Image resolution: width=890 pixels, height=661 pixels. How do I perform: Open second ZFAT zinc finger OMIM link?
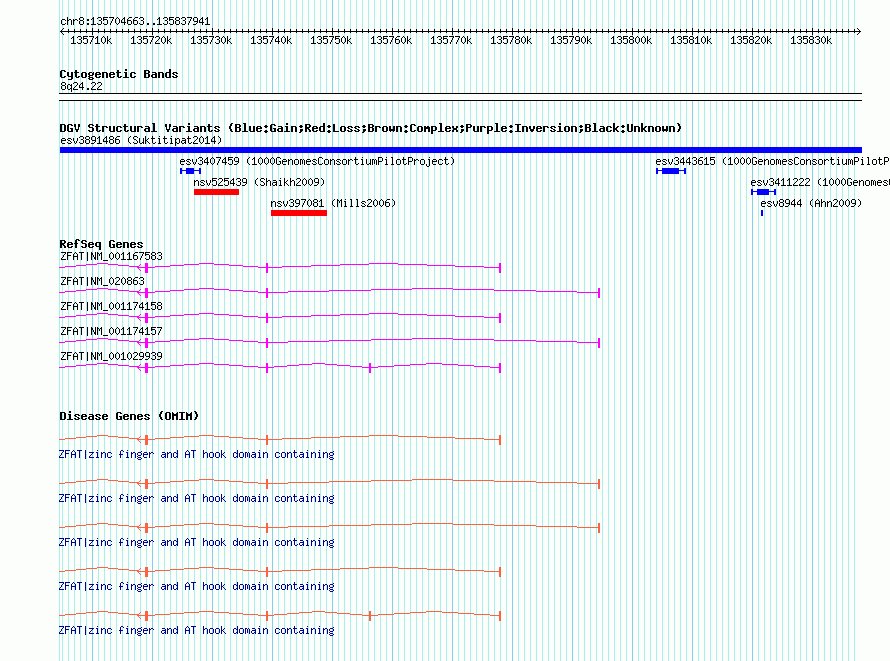pyautogui.click(x=196, y=498)
